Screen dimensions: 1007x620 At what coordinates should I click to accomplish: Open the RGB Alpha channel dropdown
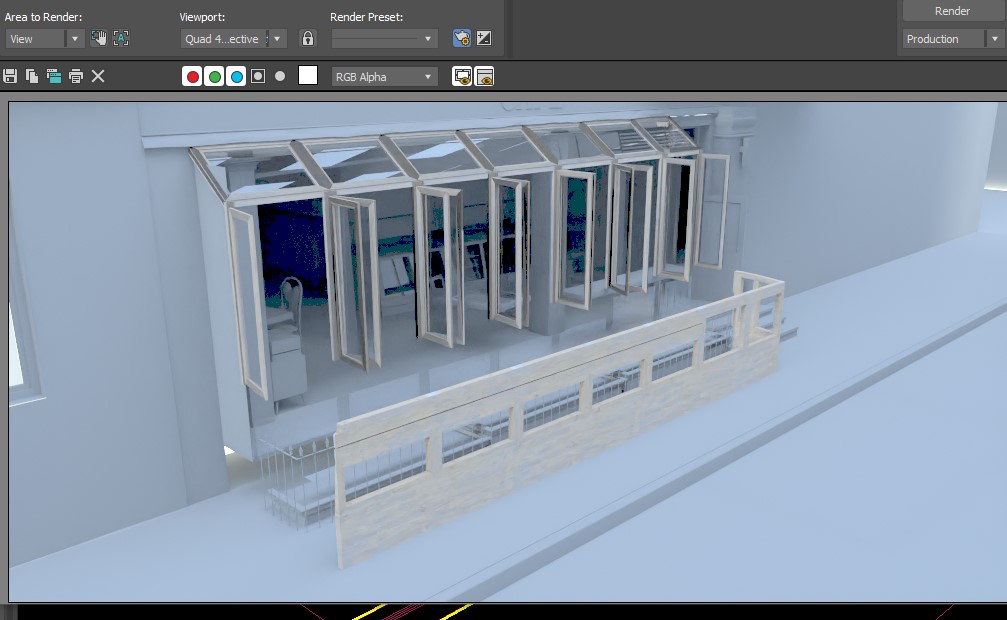point(385,77)
